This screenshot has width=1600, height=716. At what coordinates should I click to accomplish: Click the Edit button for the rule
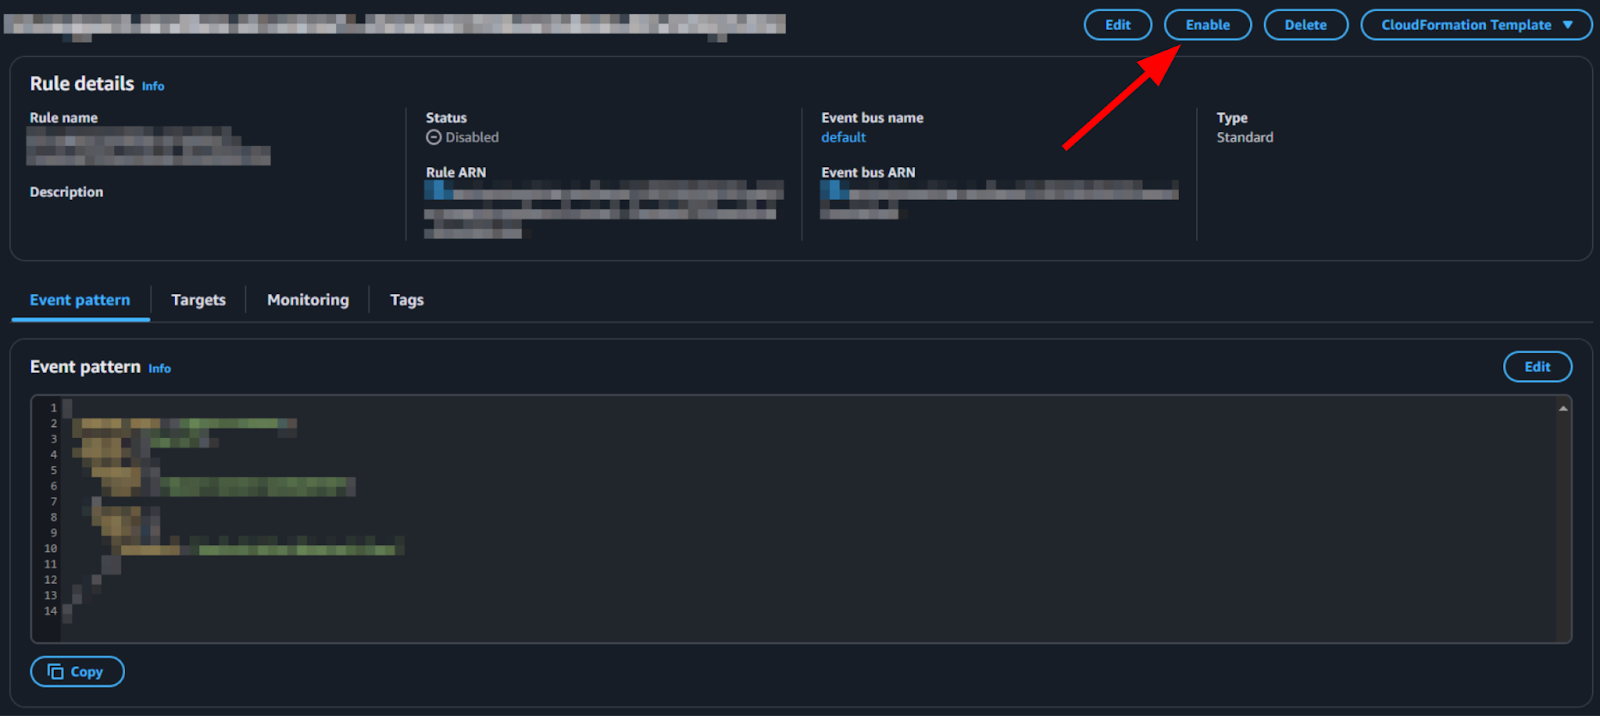1117,25
